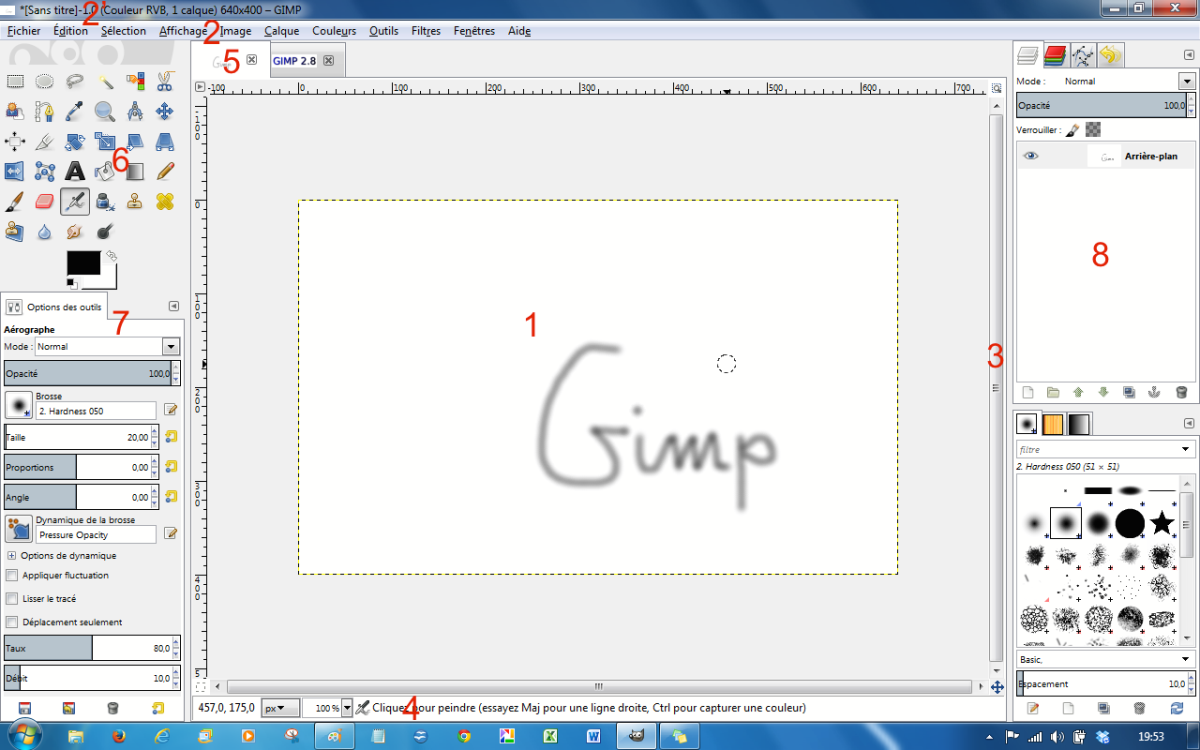Select the Alignment tool

coord(15,141)
